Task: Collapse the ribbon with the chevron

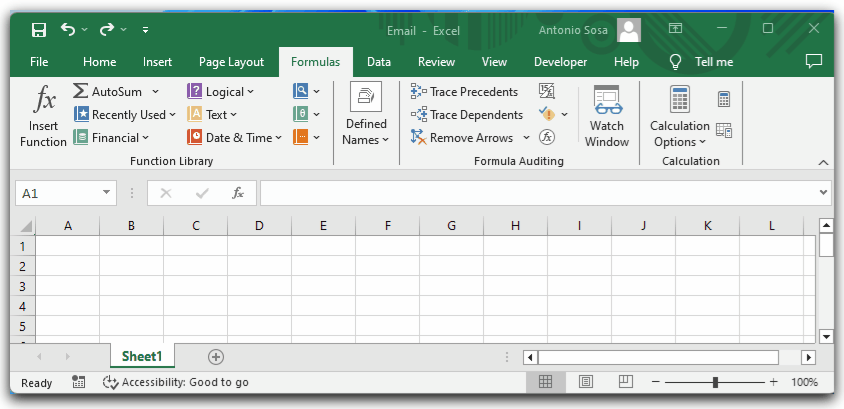Action: (823, 162)
